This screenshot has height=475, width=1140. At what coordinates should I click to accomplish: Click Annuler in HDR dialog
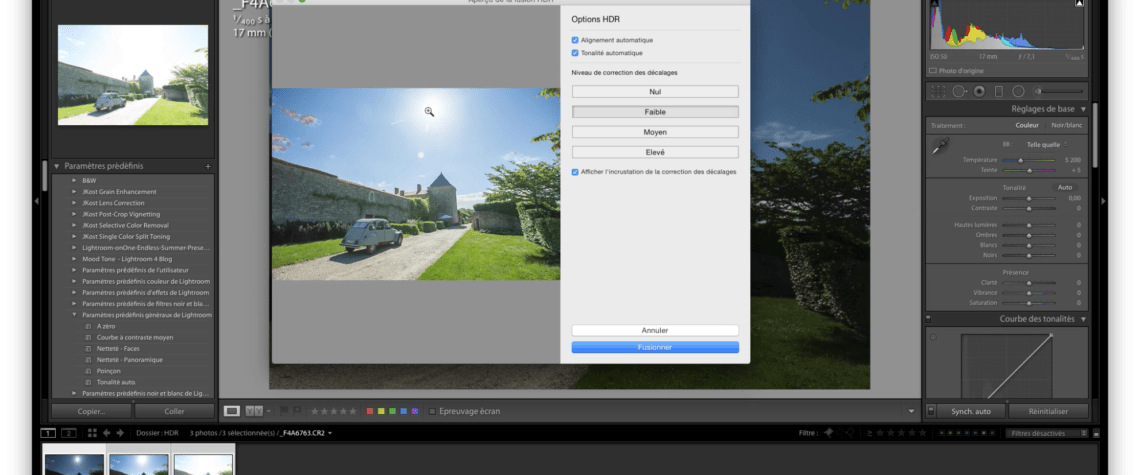click(655, 330)
